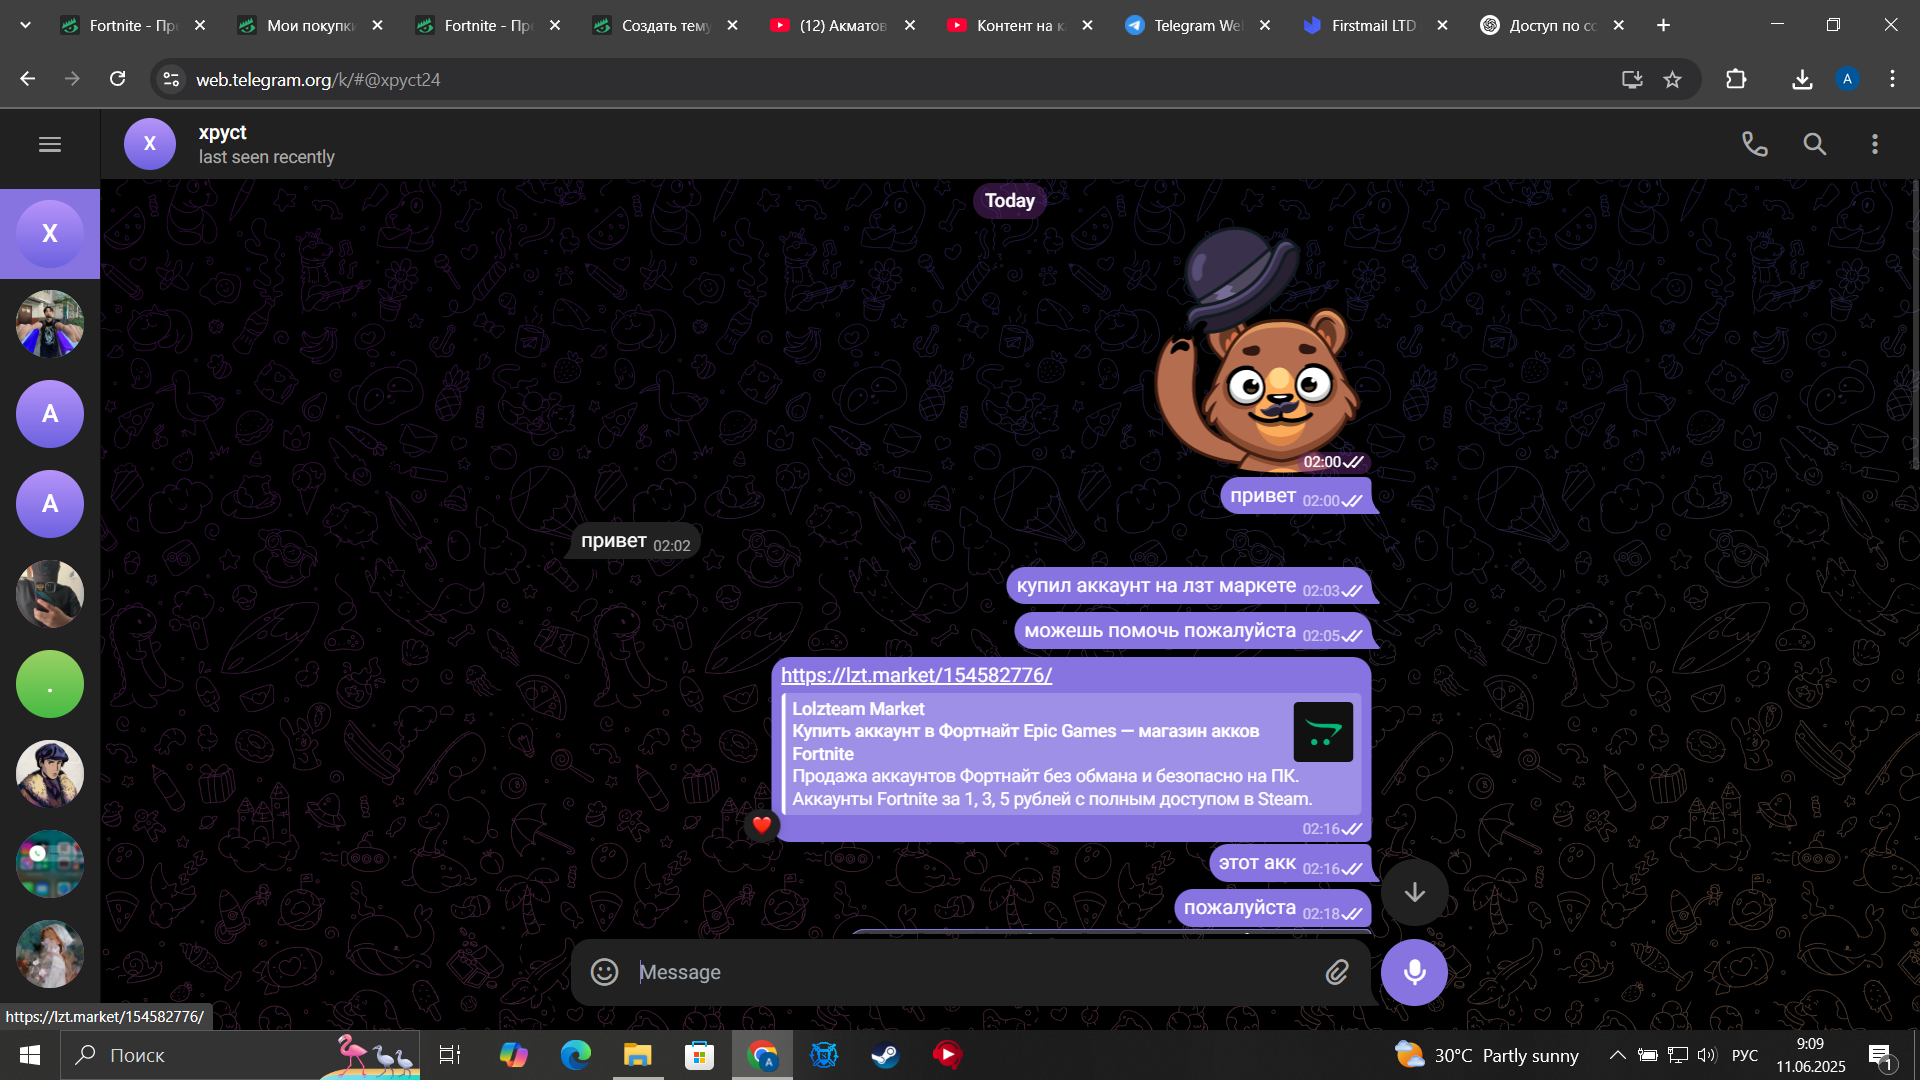Open the browser tab search dropdown arrow
Screen dimensions: 1920x1080
tap(25, 26)
